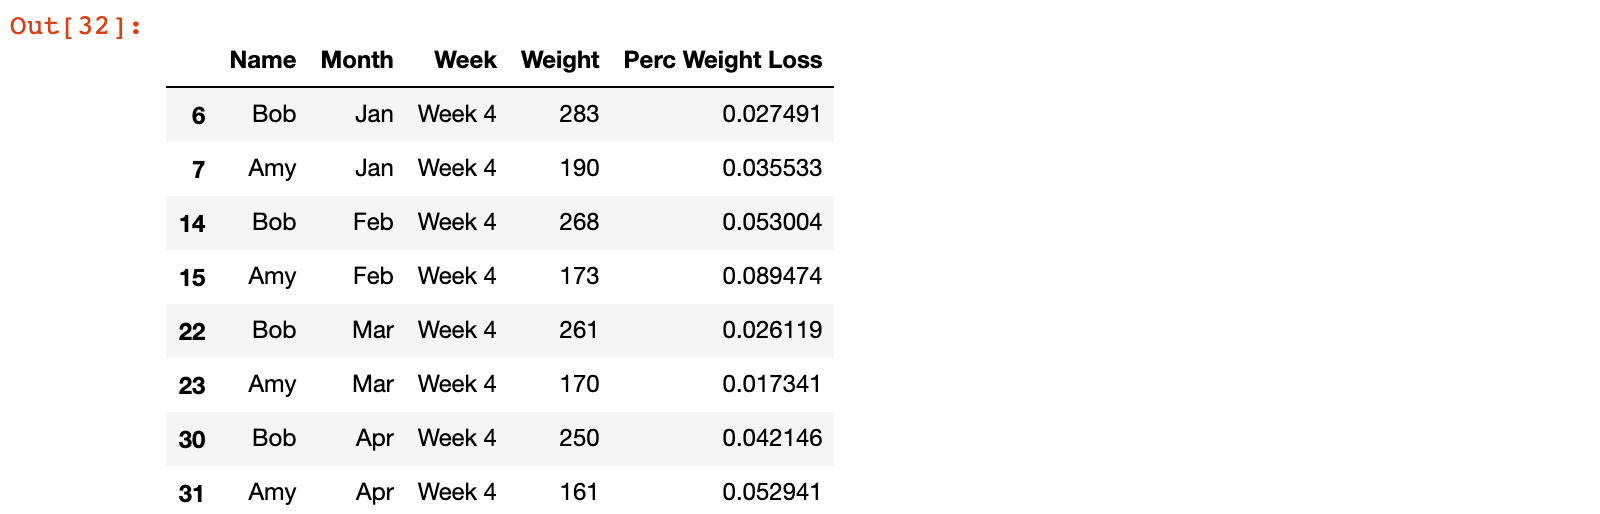Click row index 15
Image resolution: width=1600 pixels, height=514 pixels.
pyautogui.click(x=192, y=277)
